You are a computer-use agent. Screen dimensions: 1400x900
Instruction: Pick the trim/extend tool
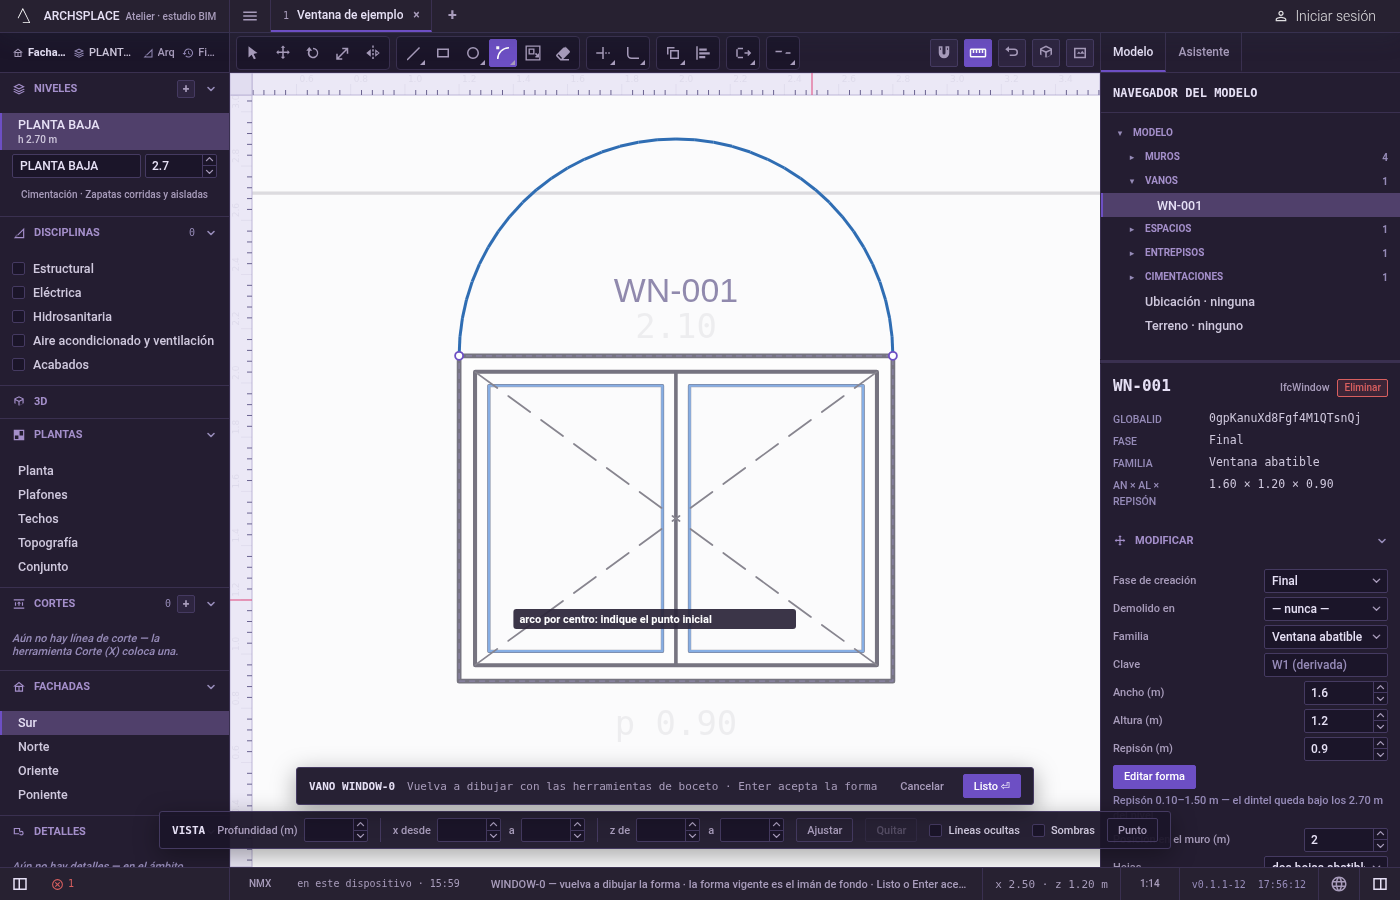point(603,53)
